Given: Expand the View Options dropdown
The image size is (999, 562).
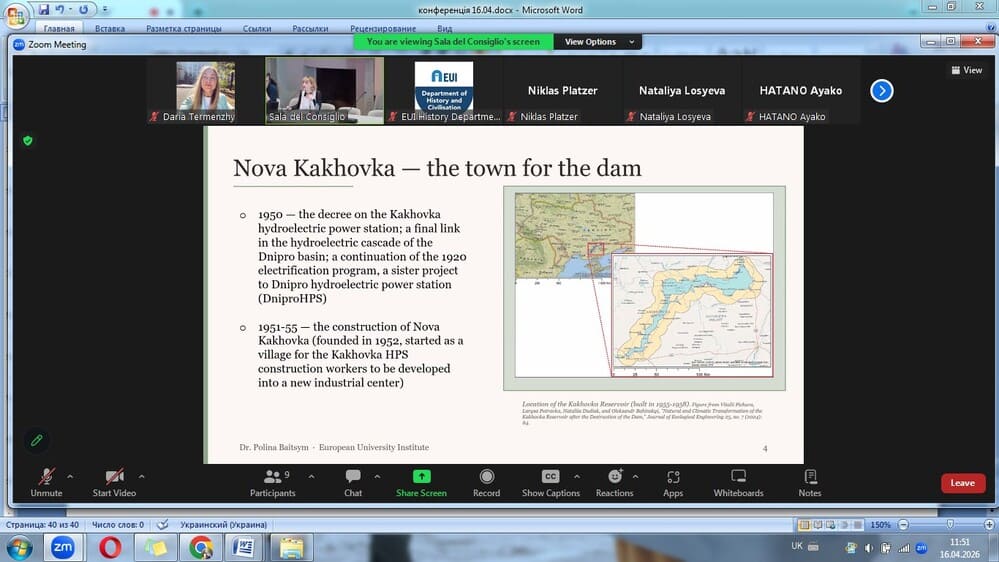Looking at the screenshot, I should (598, 42).
